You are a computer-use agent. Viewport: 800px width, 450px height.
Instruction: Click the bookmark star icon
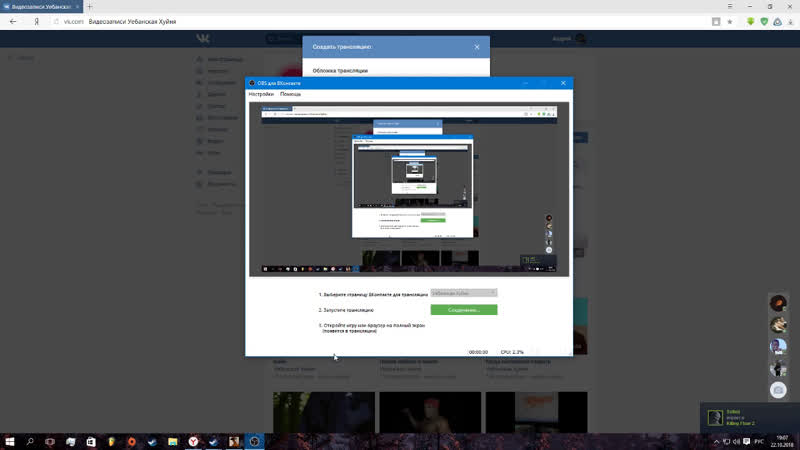(730, 21)
